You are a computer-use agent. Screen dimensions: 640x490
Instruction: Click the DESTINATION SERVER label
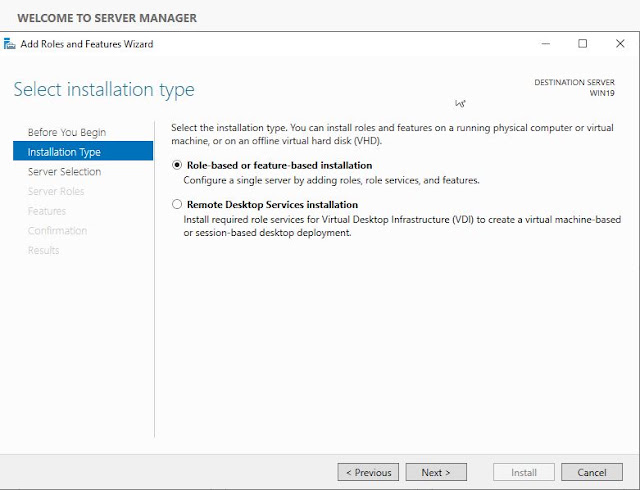click(574, 82)
